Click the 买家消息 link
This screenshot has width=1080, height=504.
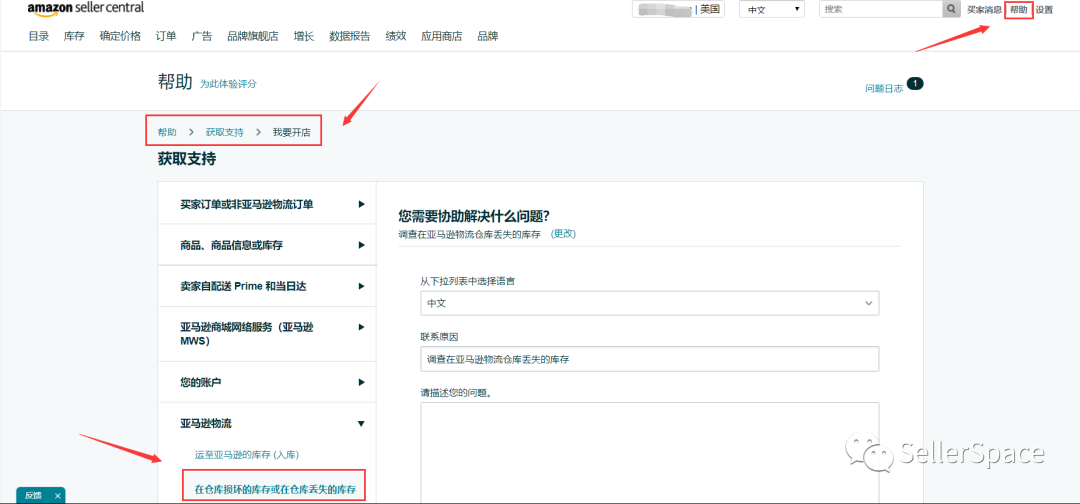pyautogui.click(x=984, y=10)
